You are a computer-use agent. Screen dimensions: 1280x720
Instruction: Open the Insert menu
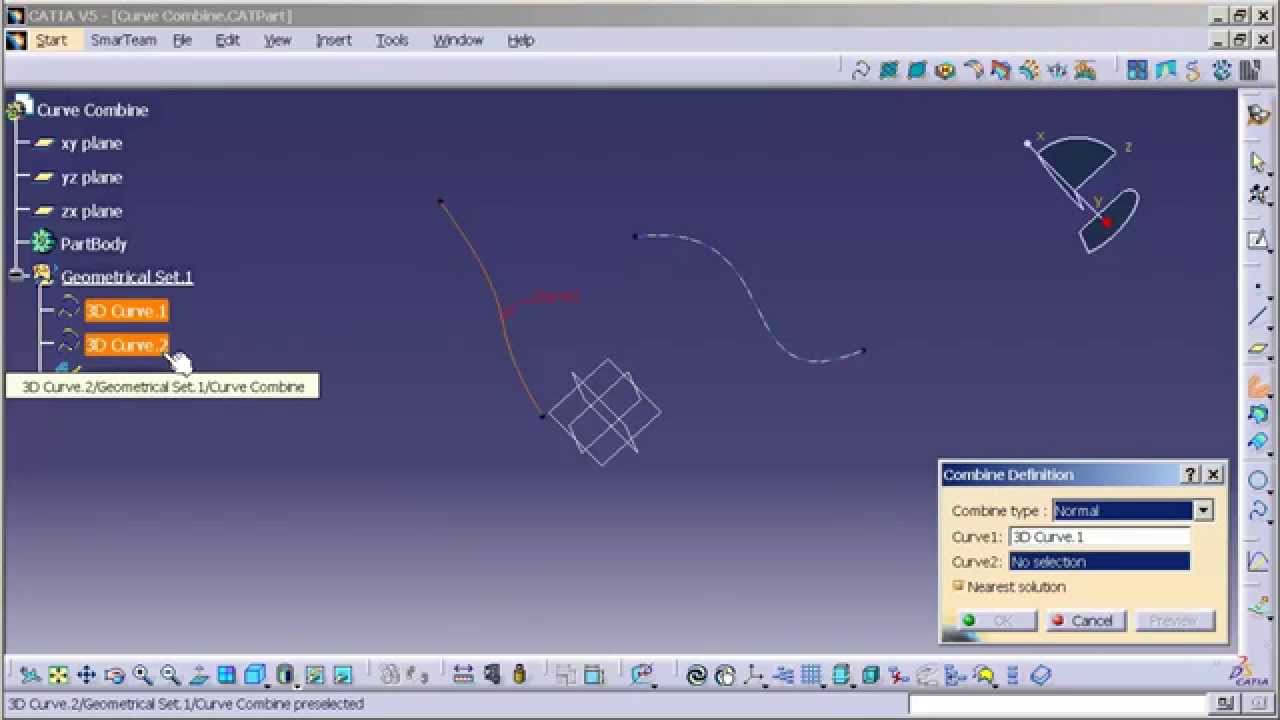pos(333,40)
